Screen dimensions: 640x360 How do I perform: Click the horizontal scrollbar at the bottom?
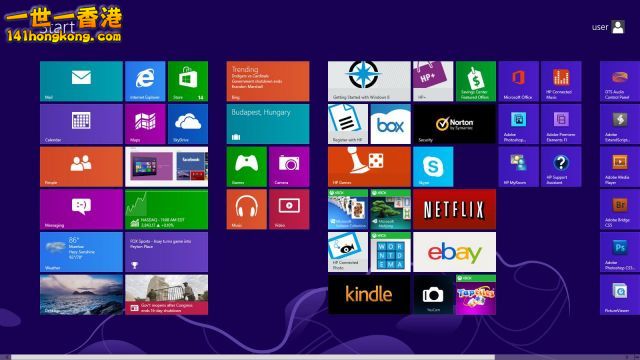[253, 357]
